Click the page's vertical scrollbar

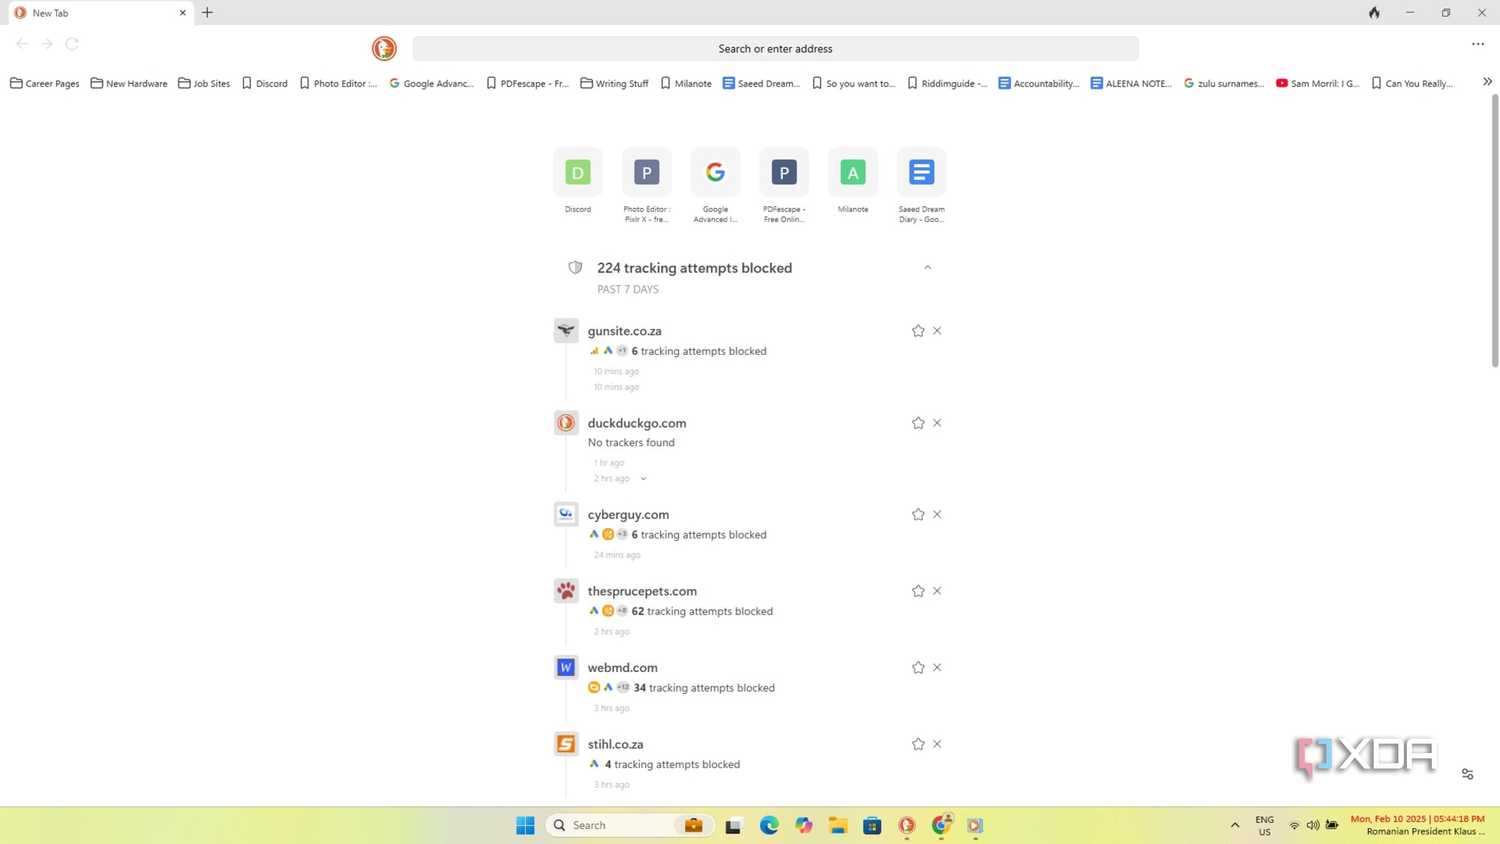[x=1495, y=230]
